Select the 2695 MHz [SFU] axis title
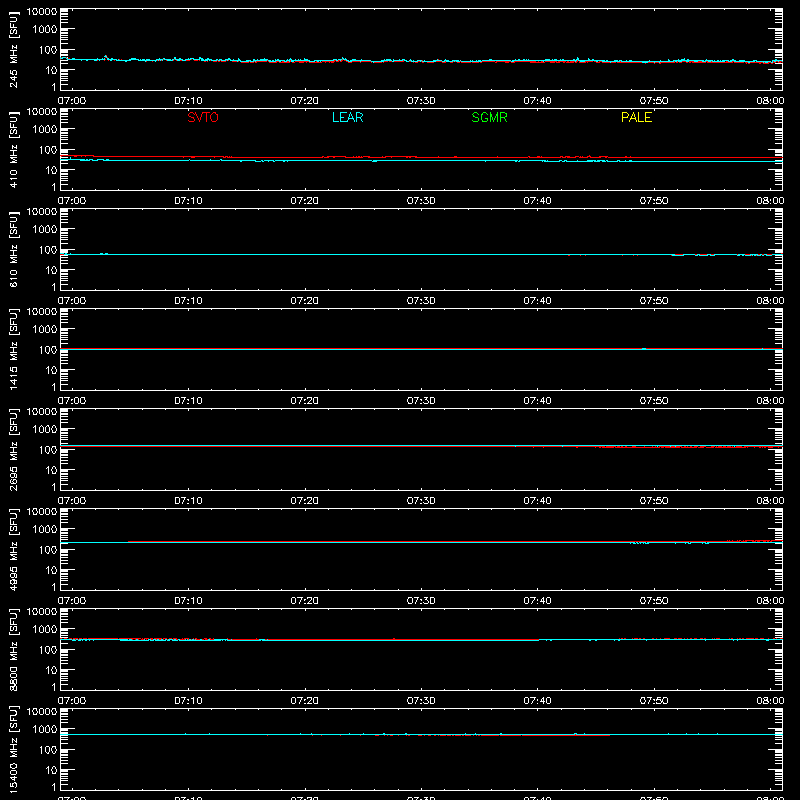This screenshot has height=800, width=800. click(13, 449)
